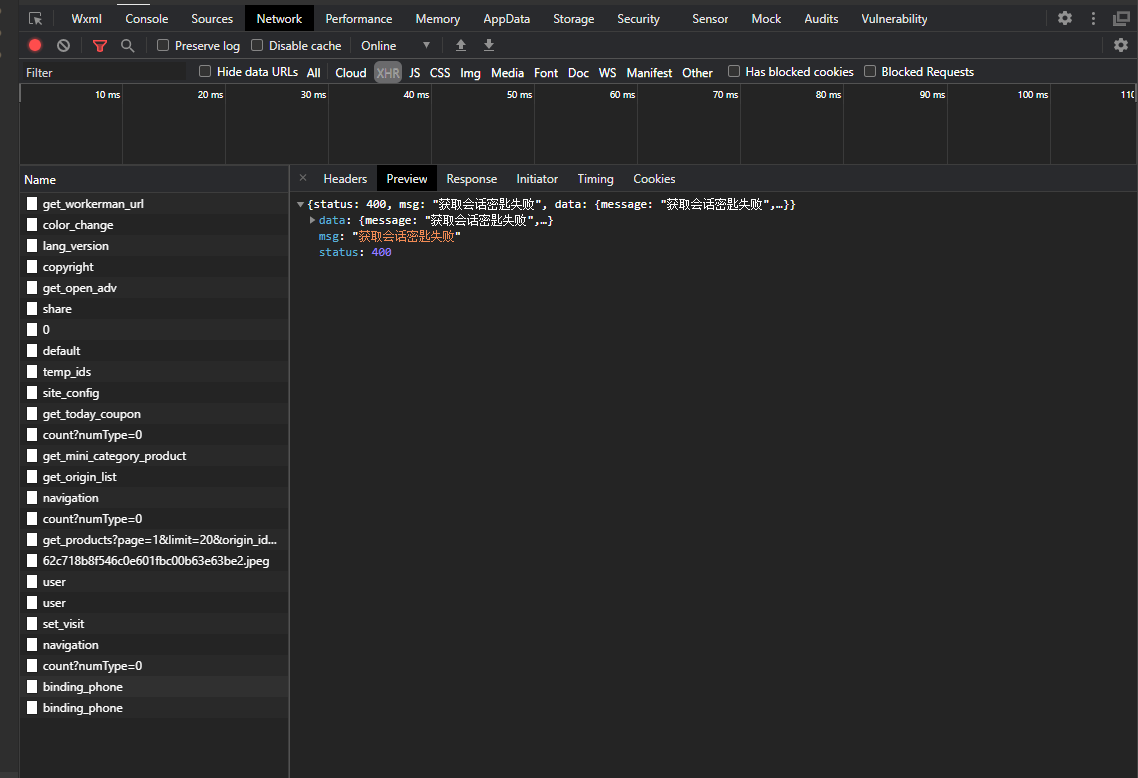Filter requests by CSS
This screenshot has width=1138, height=778.
(440, 73)
